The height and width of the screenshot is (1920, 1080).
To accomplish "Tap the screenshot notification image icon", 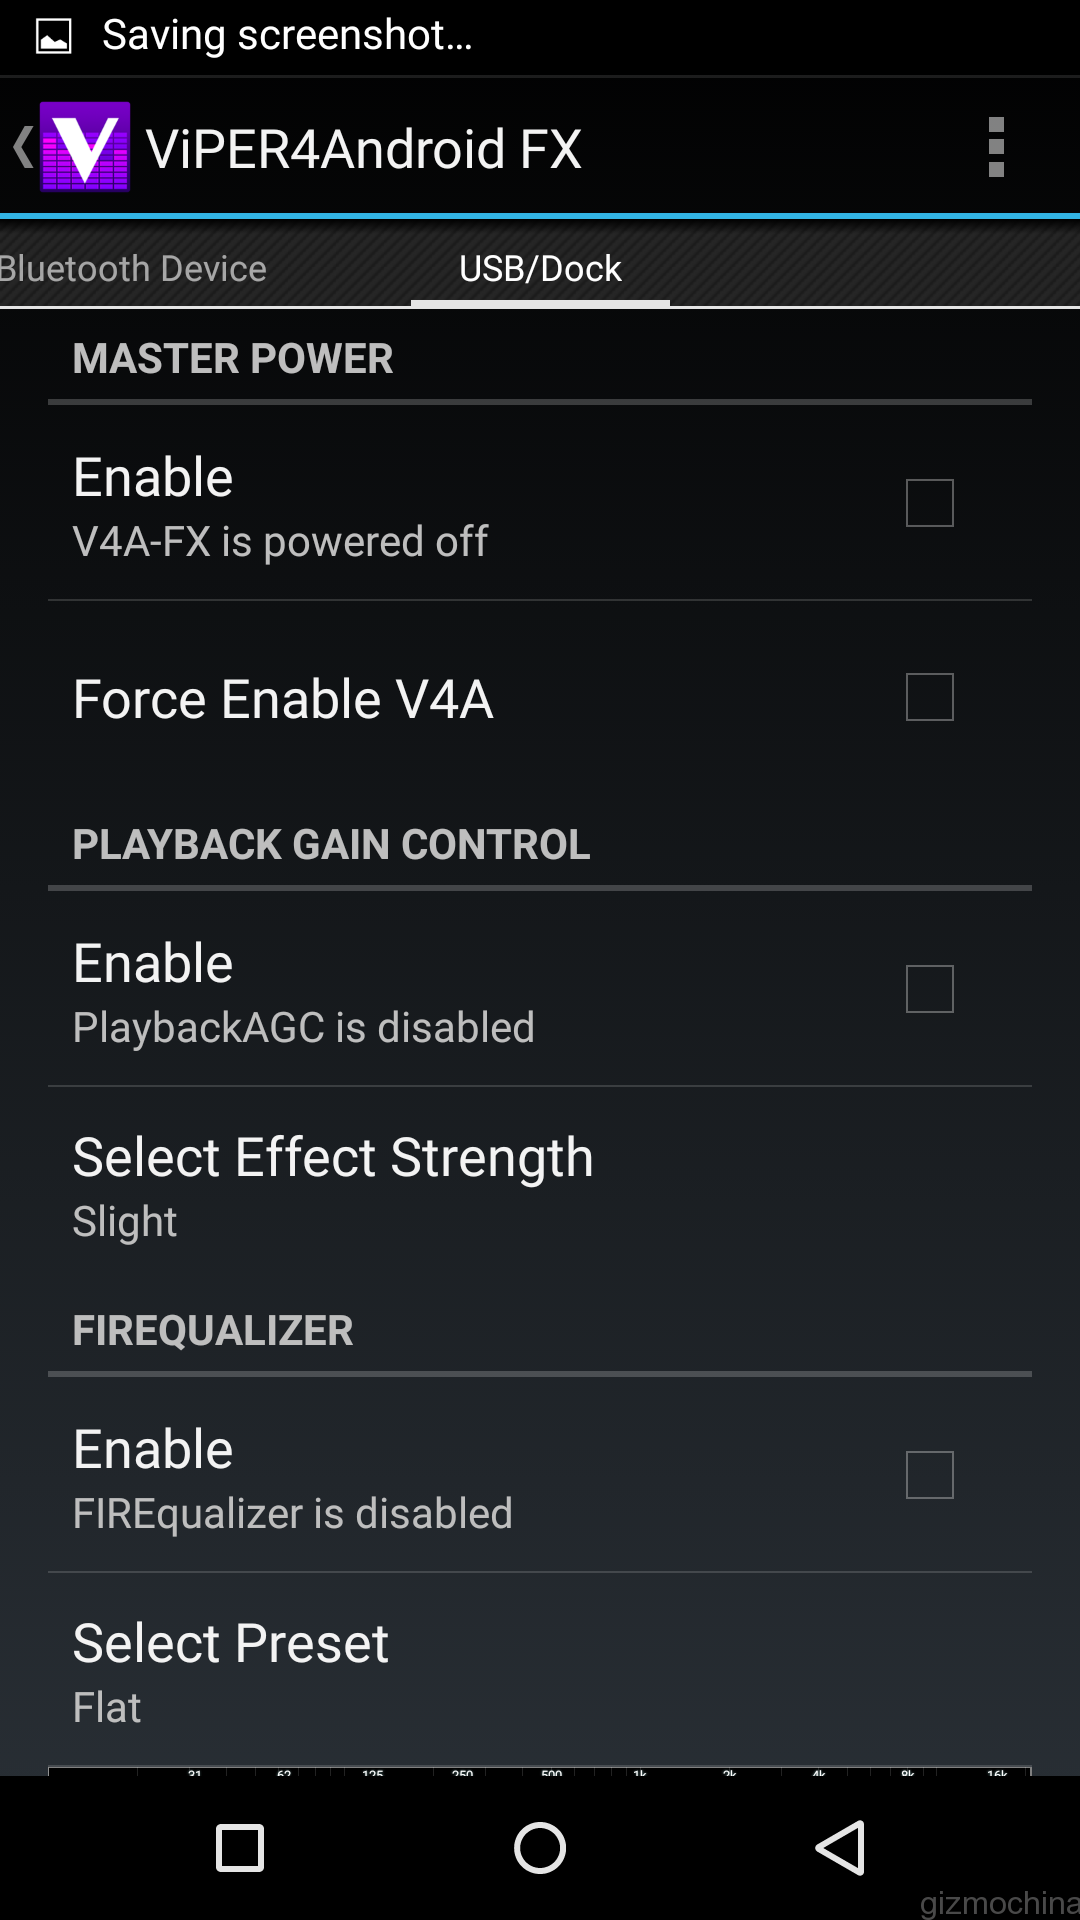I will [x=53, y=37].
